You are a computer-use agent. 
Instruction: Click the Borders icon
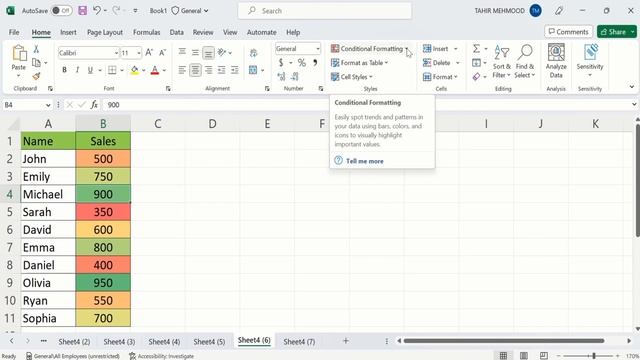coord(112,70)
